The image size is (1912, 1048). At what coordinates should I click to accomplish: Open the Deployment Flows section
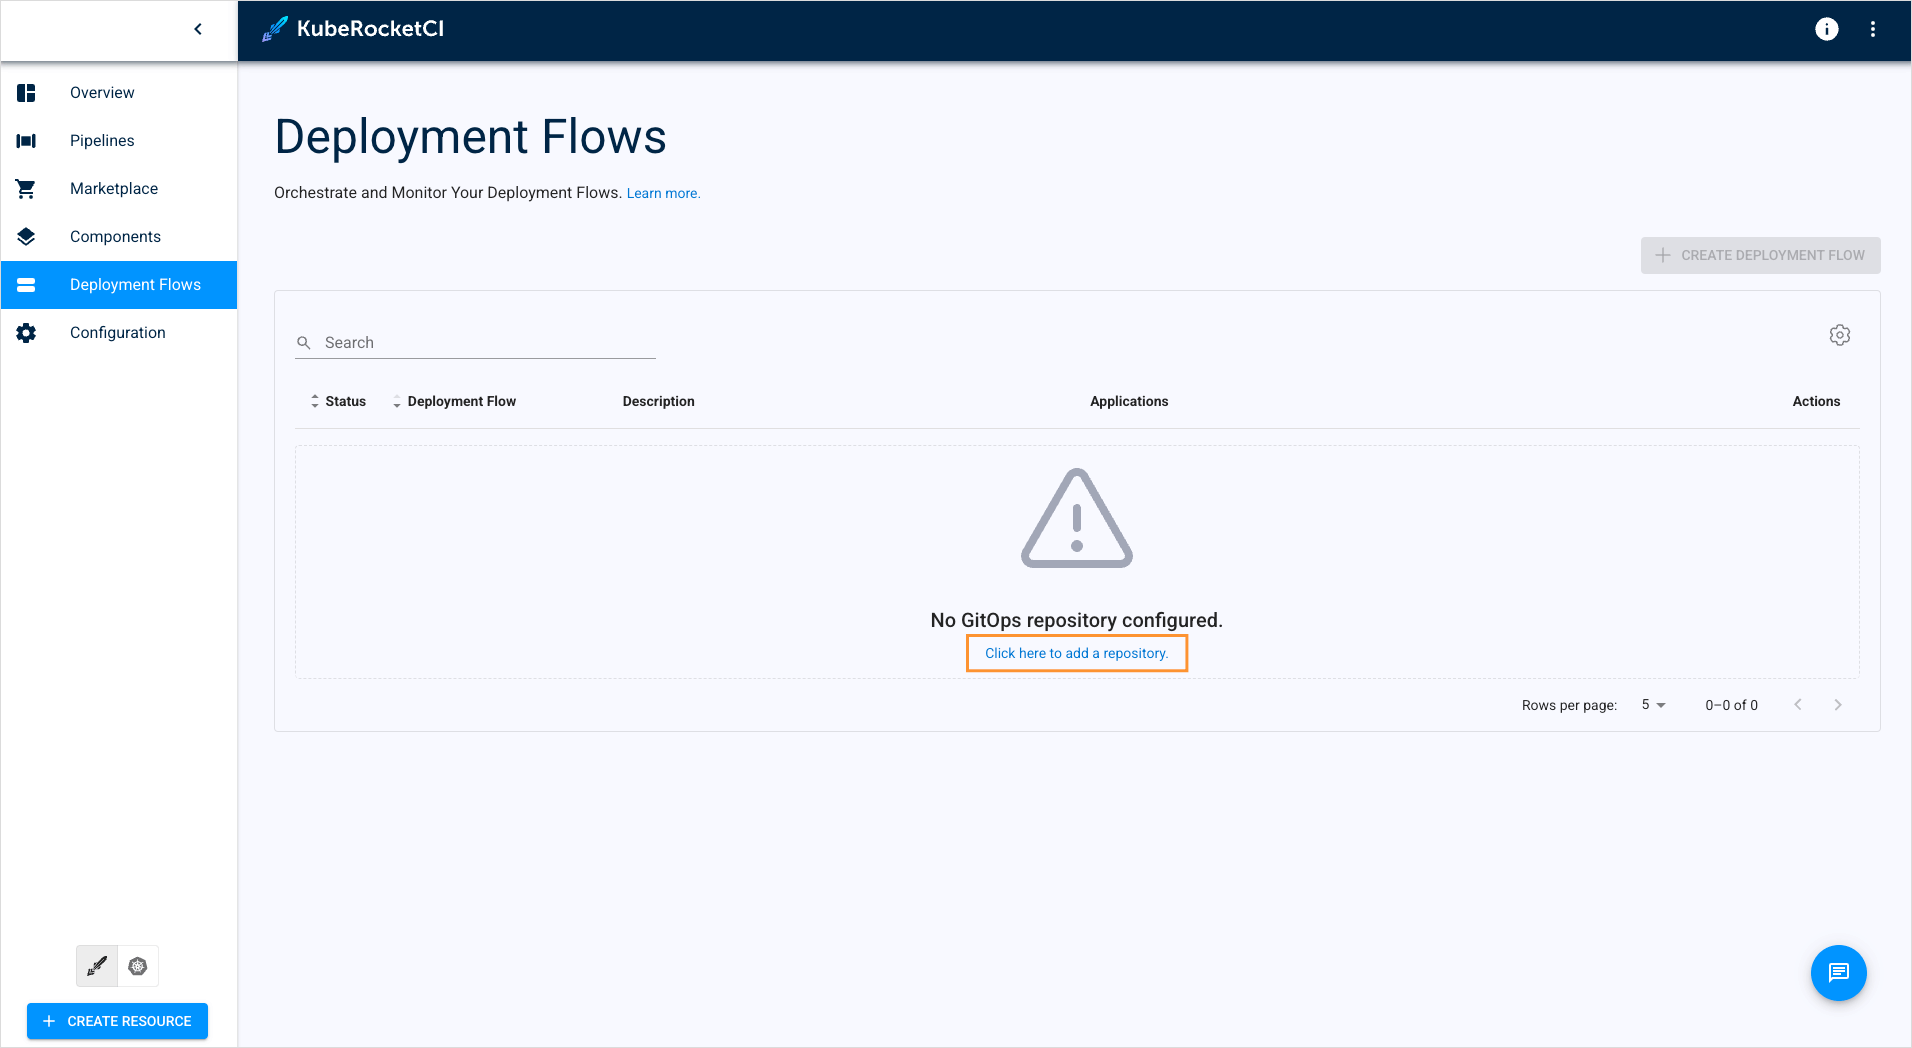[x=135, y=284]
